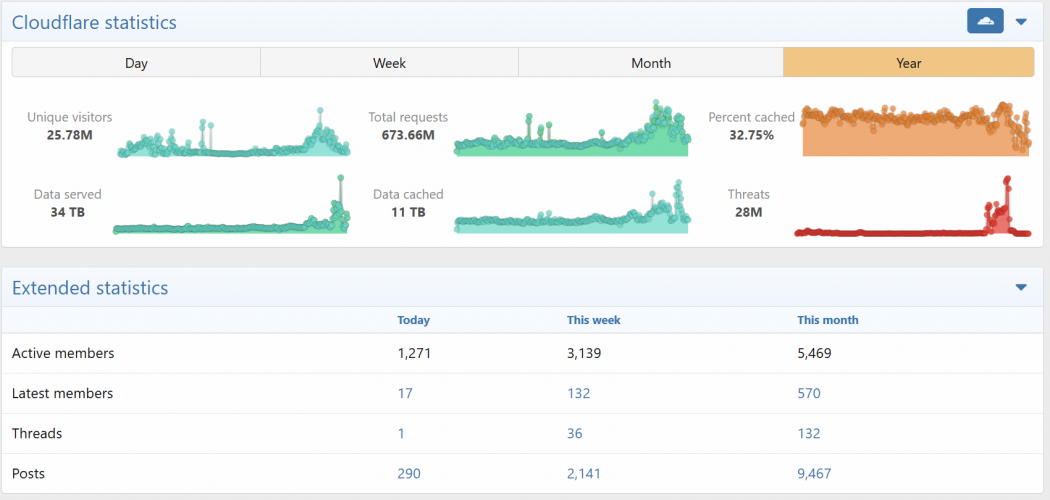Click Active members this week value 3,139
Image resolution: width=1050 pixels, height=500 pixels.
[x=584, y=353]
